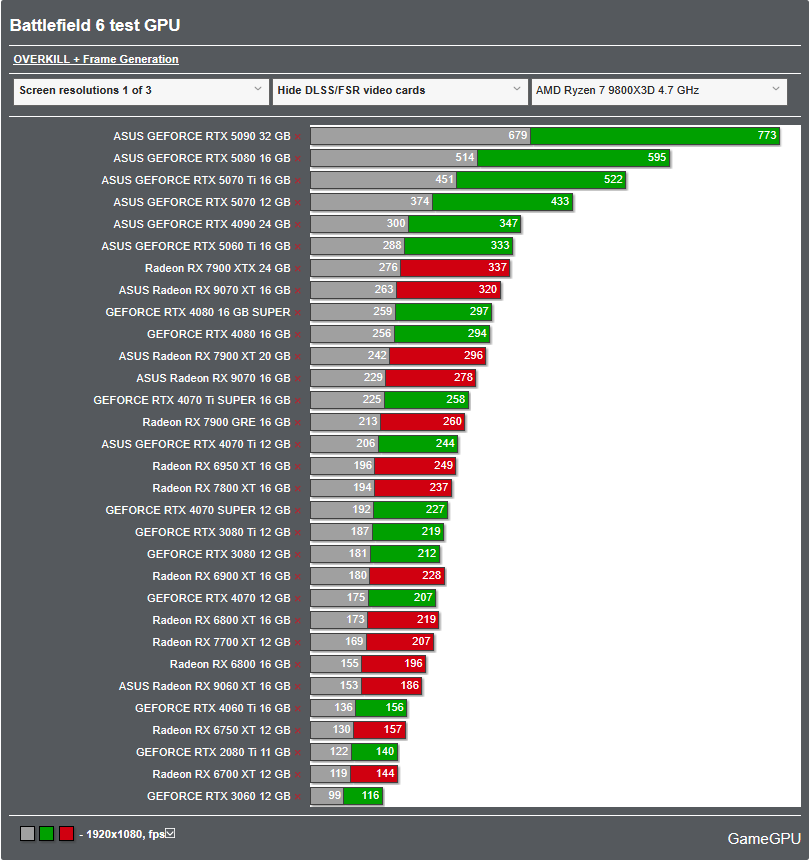Click the green legend swatch

pos(47,834)
